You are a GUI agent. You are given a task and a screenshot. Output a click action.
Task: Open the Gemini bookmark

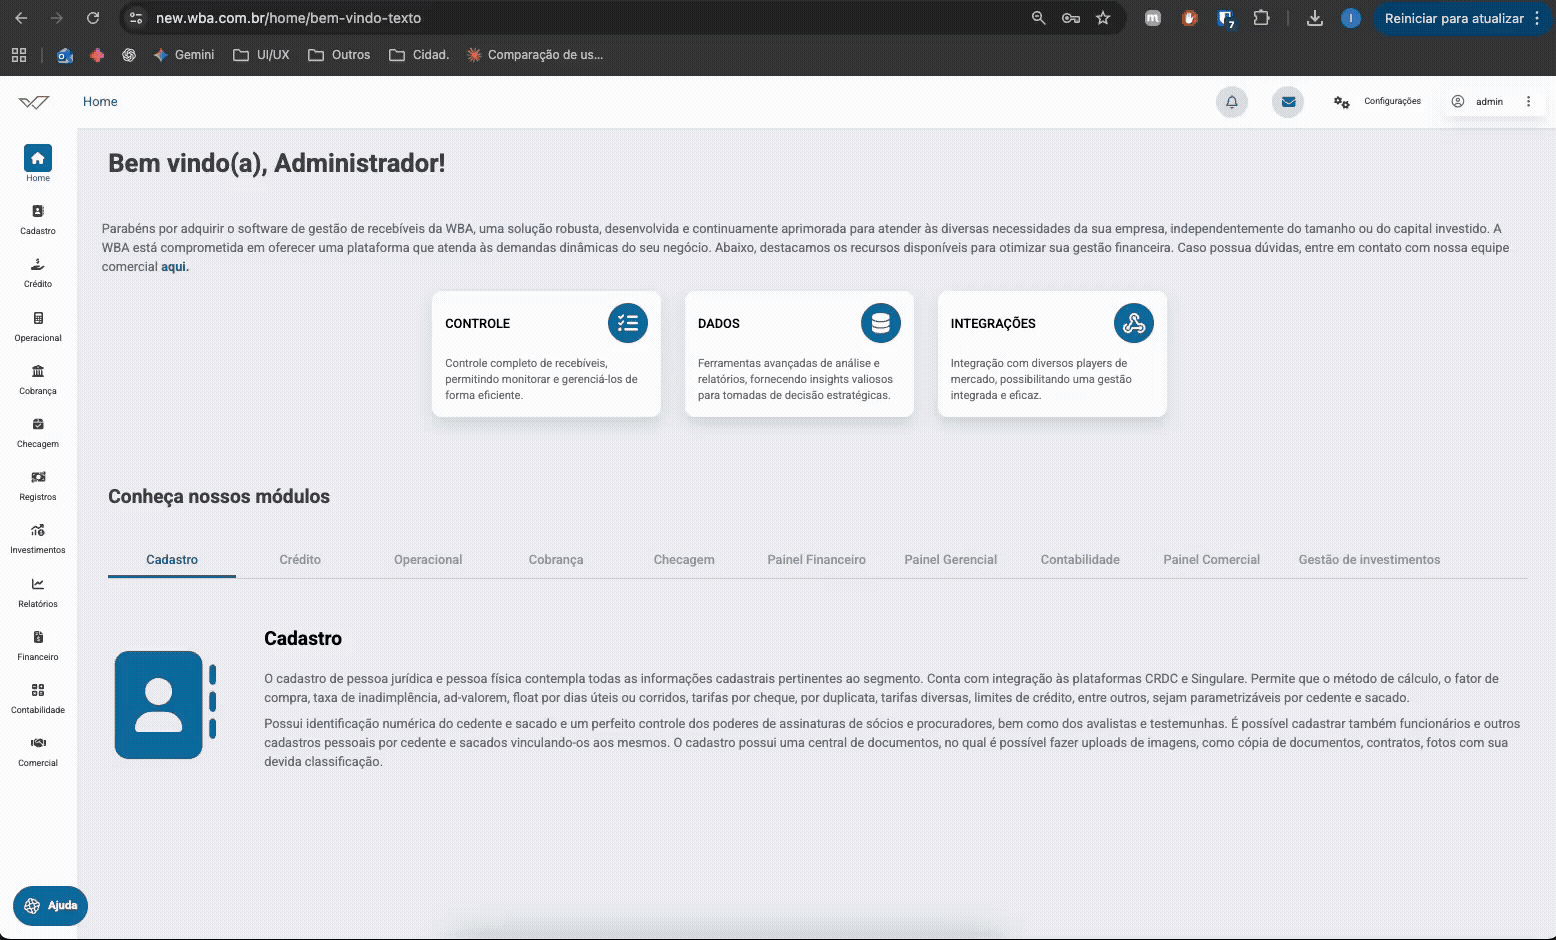click(184, 55)
